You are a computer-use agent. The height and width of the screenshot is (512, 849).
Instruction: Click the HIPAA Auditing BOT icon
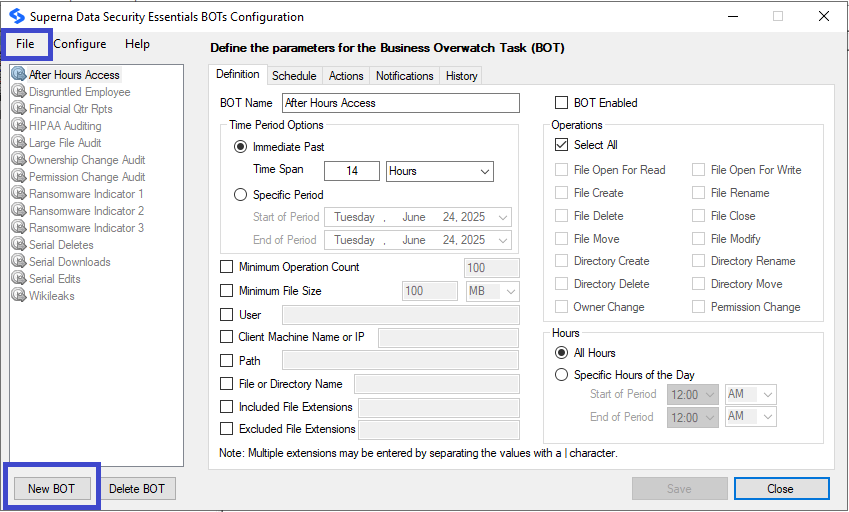click(x=19, y=126)
